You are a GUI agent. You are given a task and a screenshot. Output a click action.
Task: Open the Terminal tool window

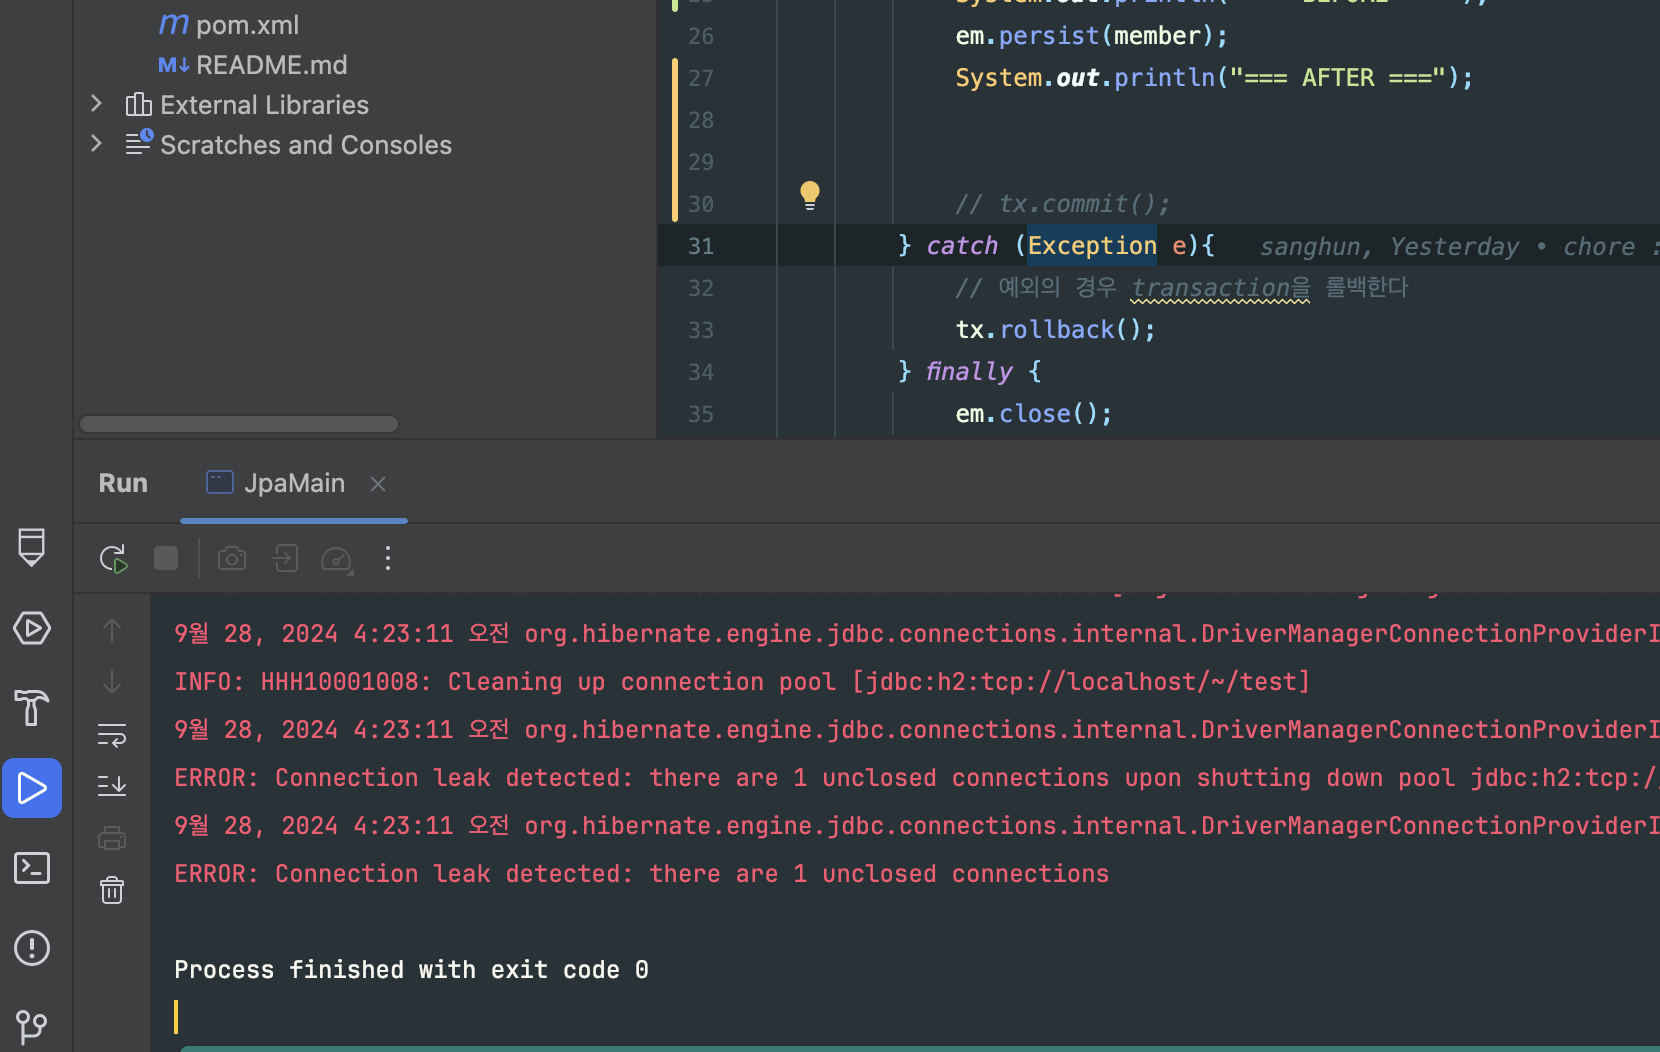[32, 868]
